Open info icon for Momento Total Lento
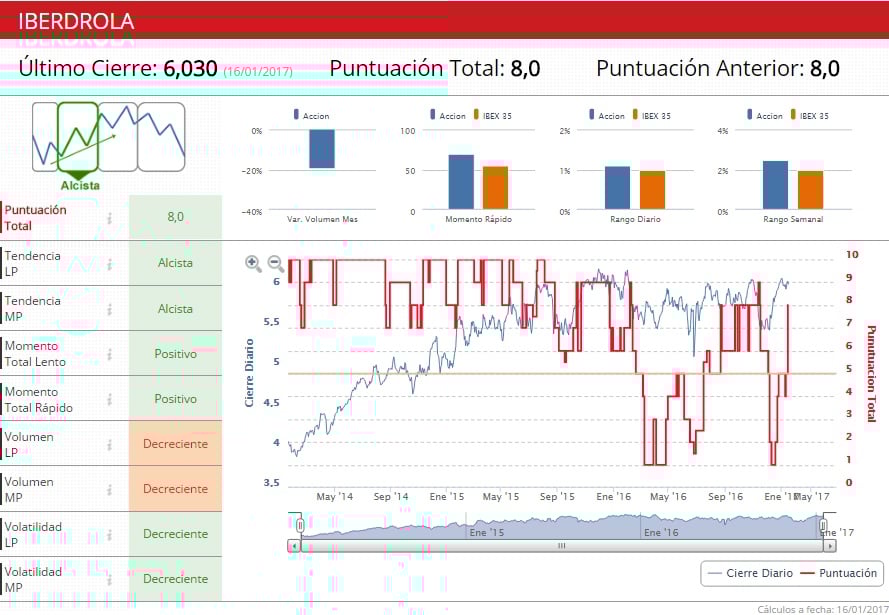 [x=109, y=355]
